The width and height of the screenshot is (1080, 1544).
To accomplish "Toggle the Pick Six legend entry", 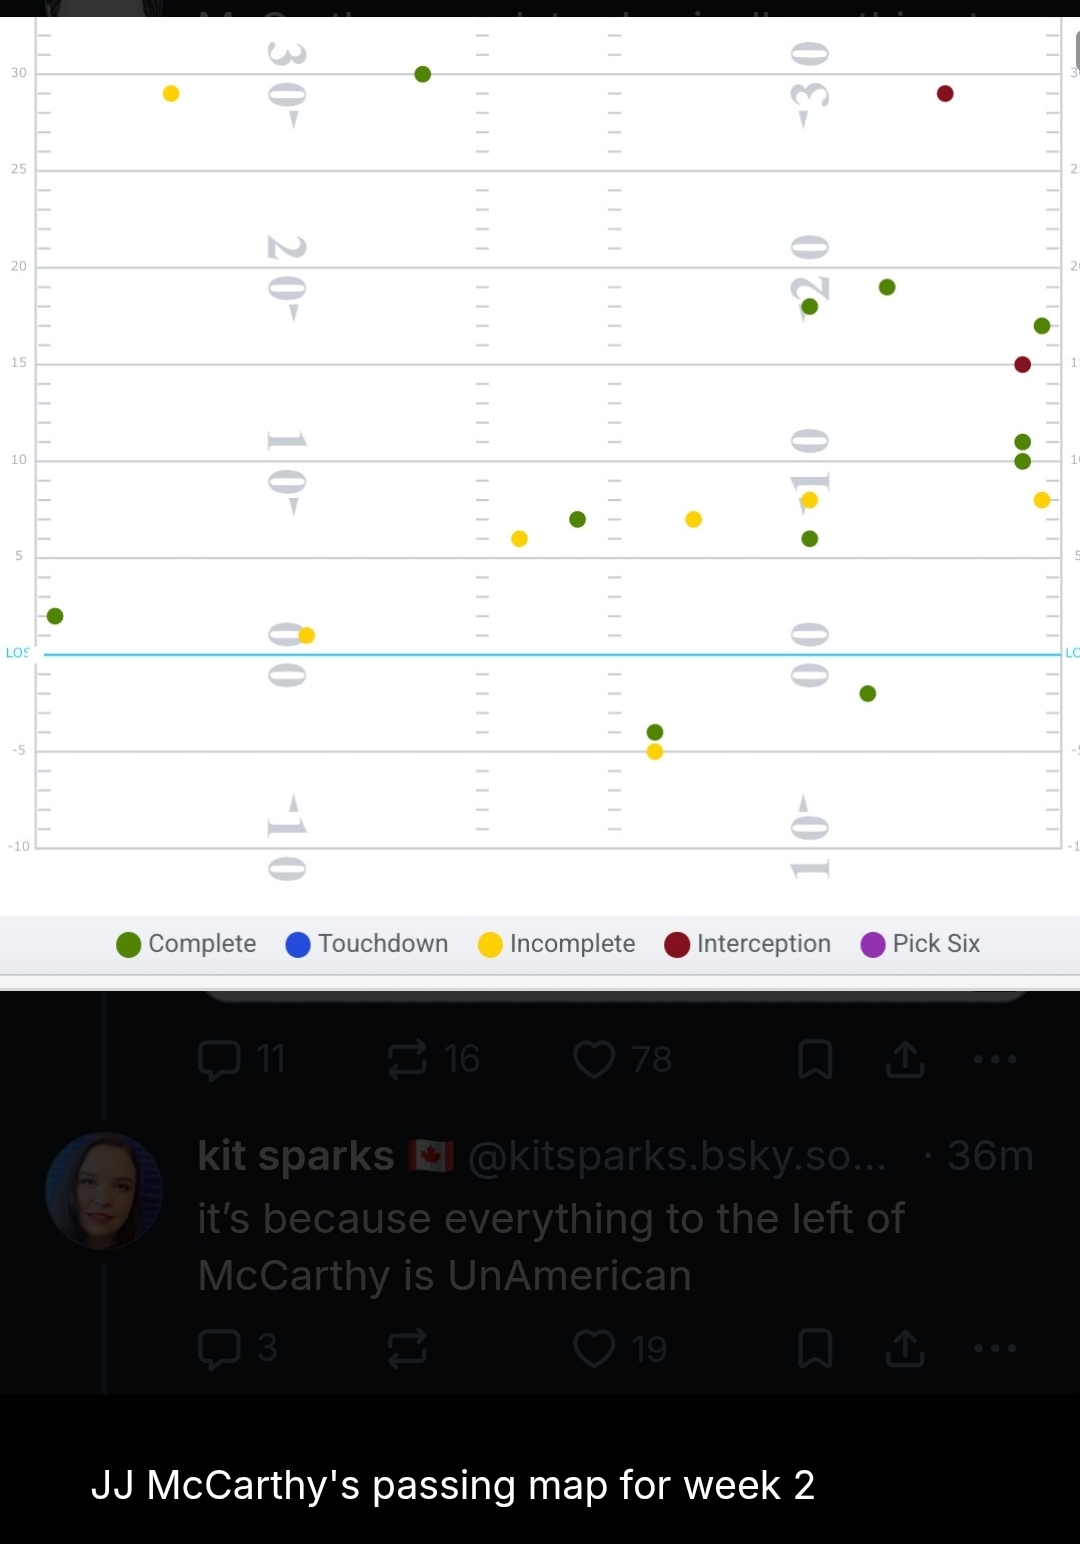I will point(920,944).
